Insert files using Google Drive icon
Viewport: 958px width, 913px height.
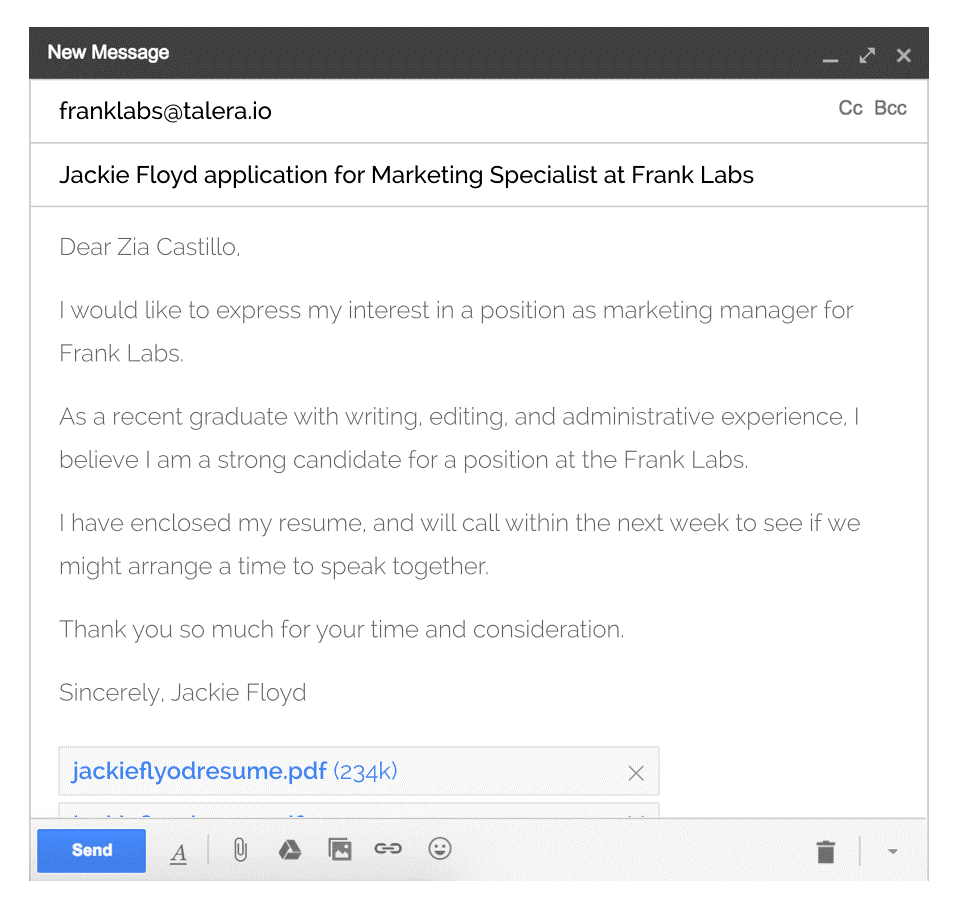point(290,850)
